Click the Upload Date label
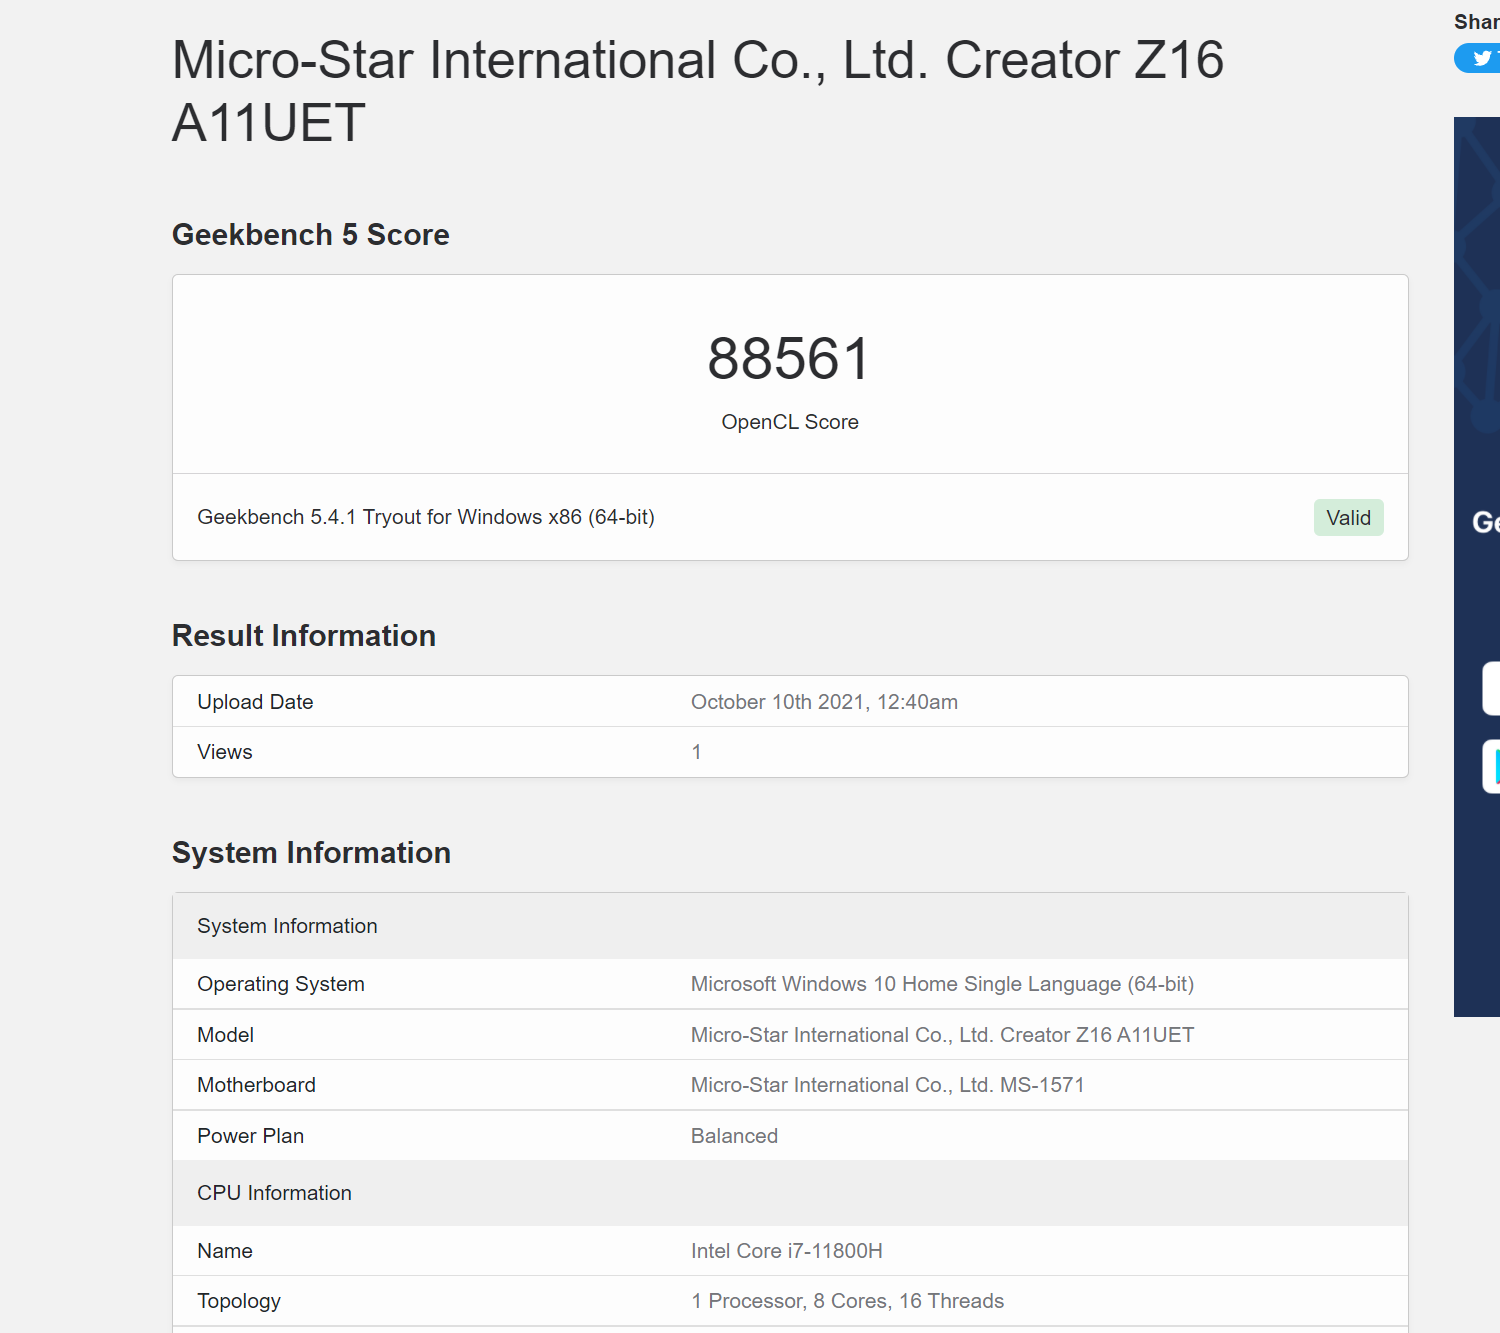 (x=255, y=702)
